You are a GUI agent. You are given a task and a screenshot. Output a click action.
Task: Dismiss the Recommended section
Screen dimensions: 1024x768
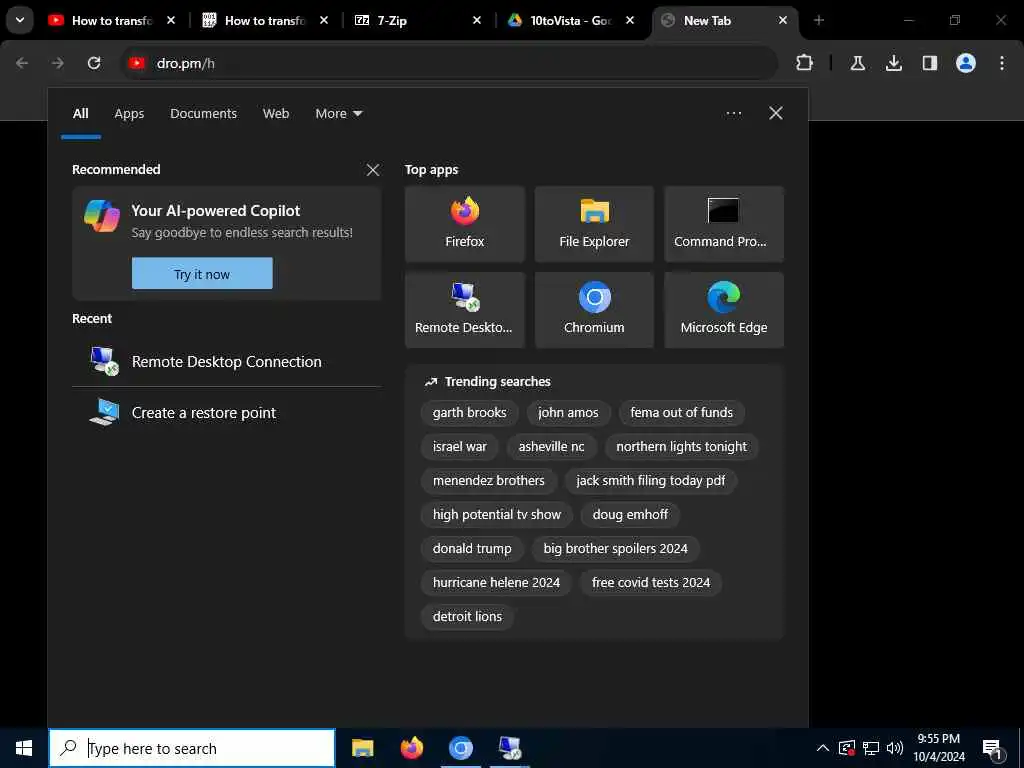point(373,170)
